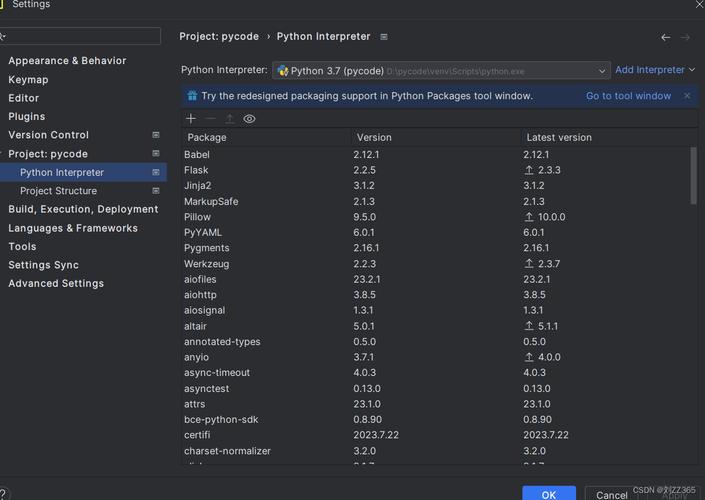Open Plugins settings
Screen dimensions: 705x500
coord(27,116)
